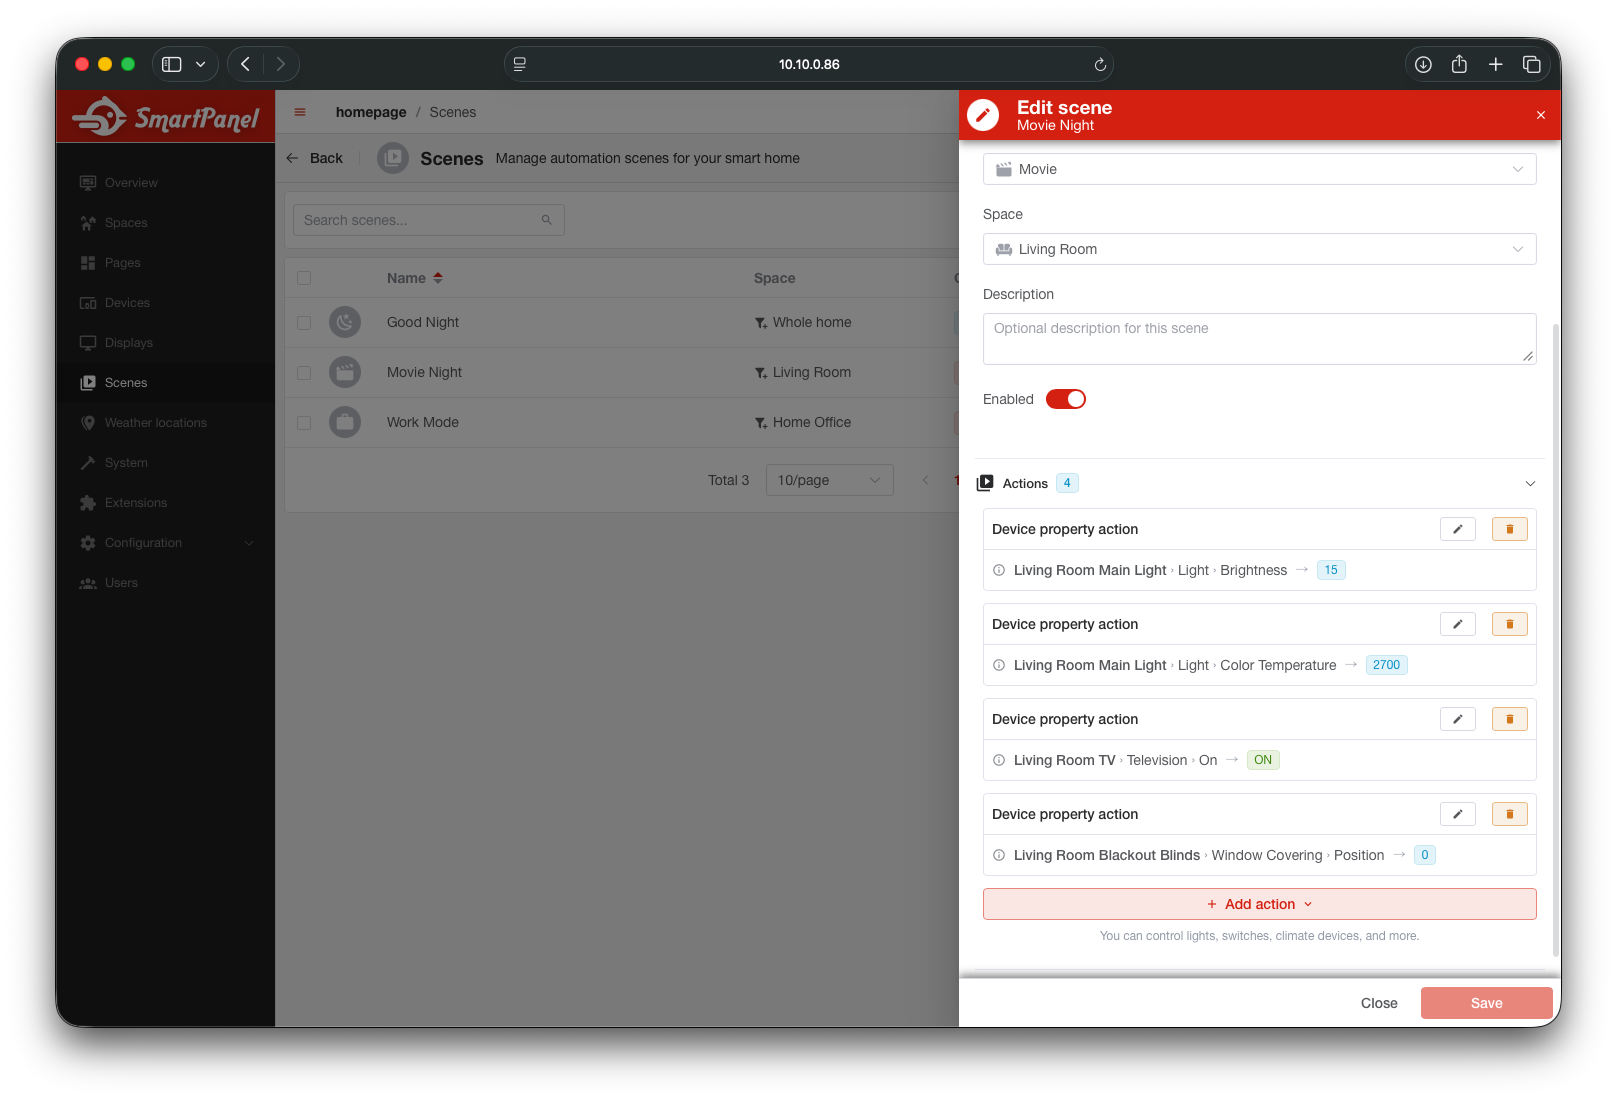Edit the Living Room TV action

point(1457,719)
